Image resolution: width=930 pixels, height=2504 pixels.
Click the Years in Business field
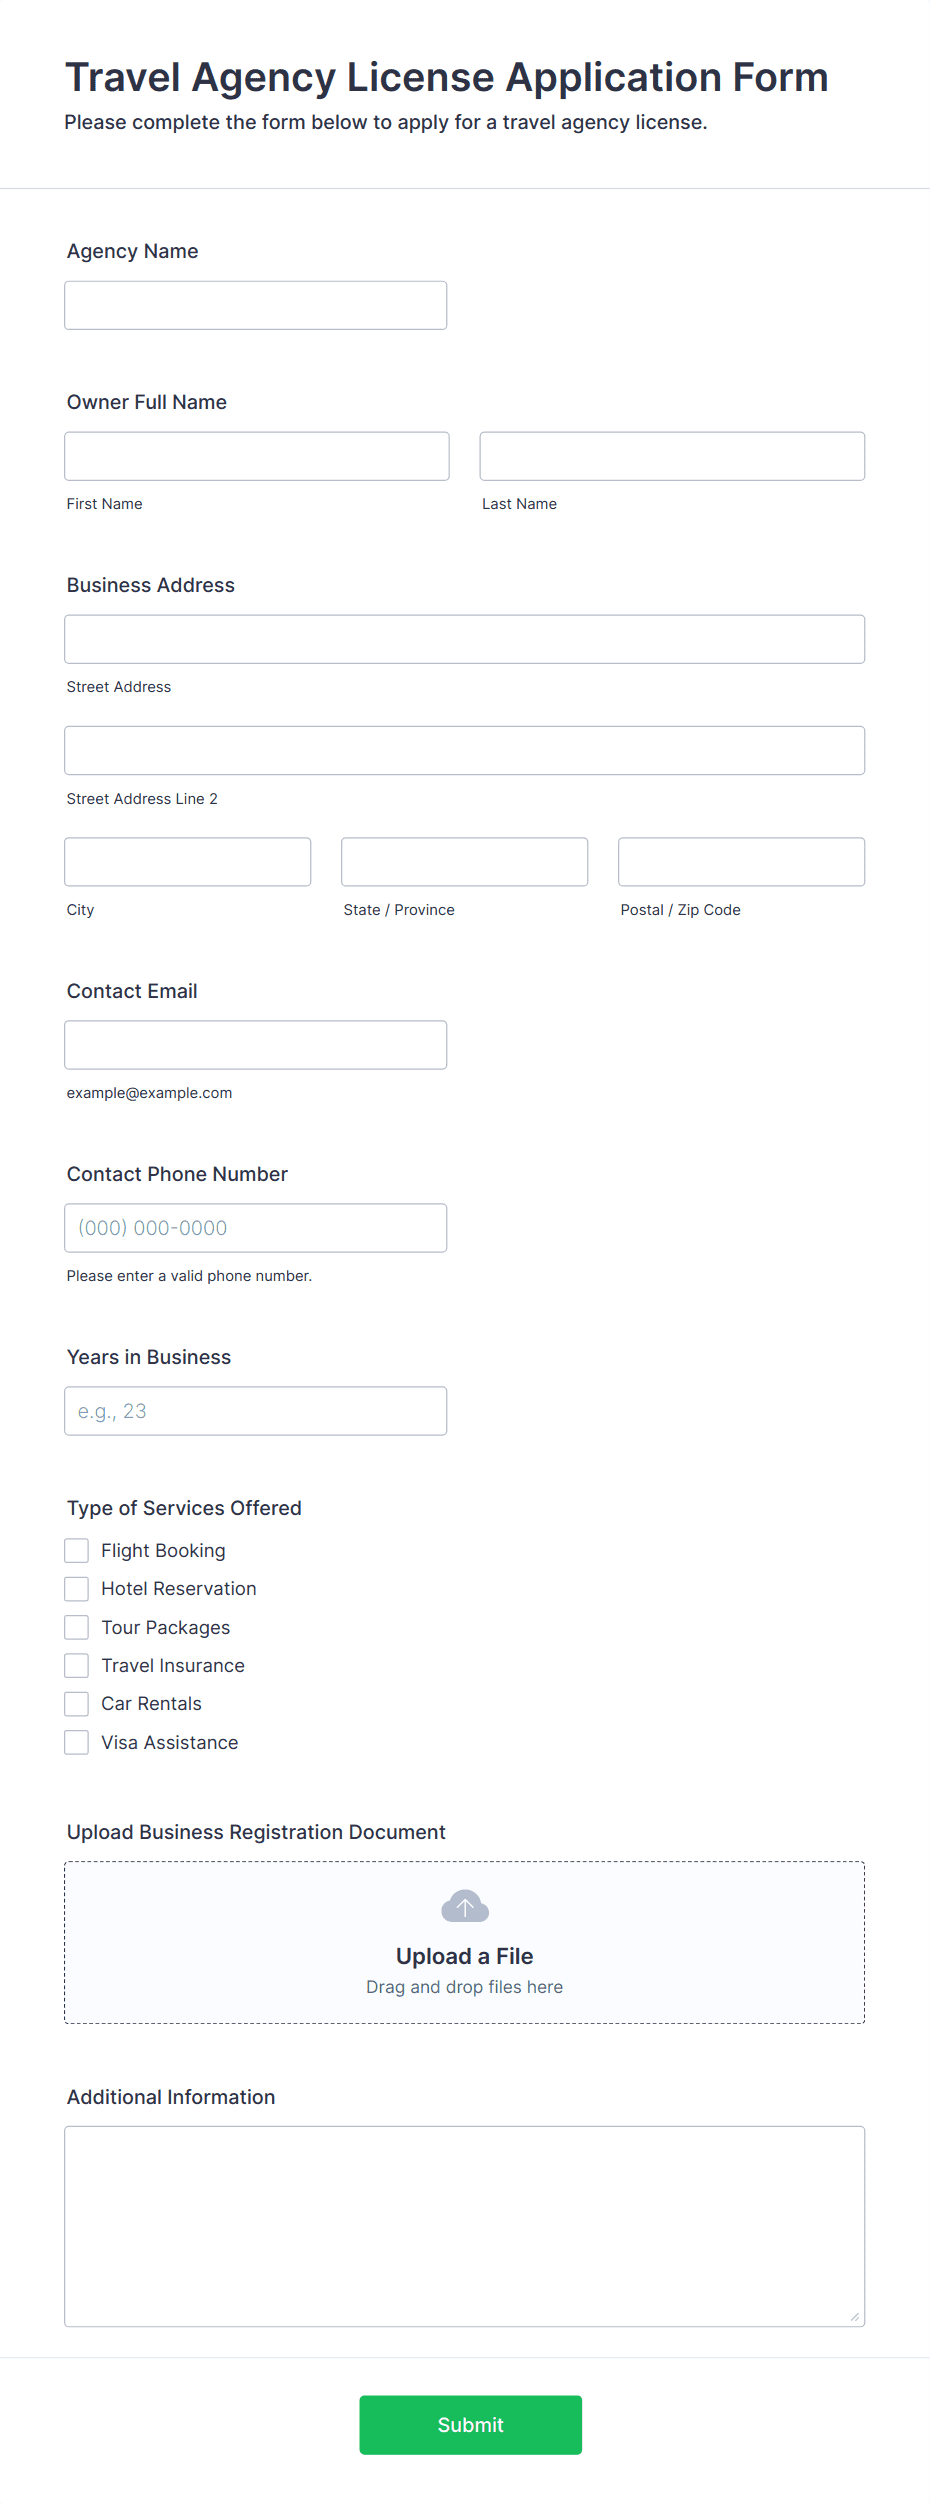coord(256,1411)
